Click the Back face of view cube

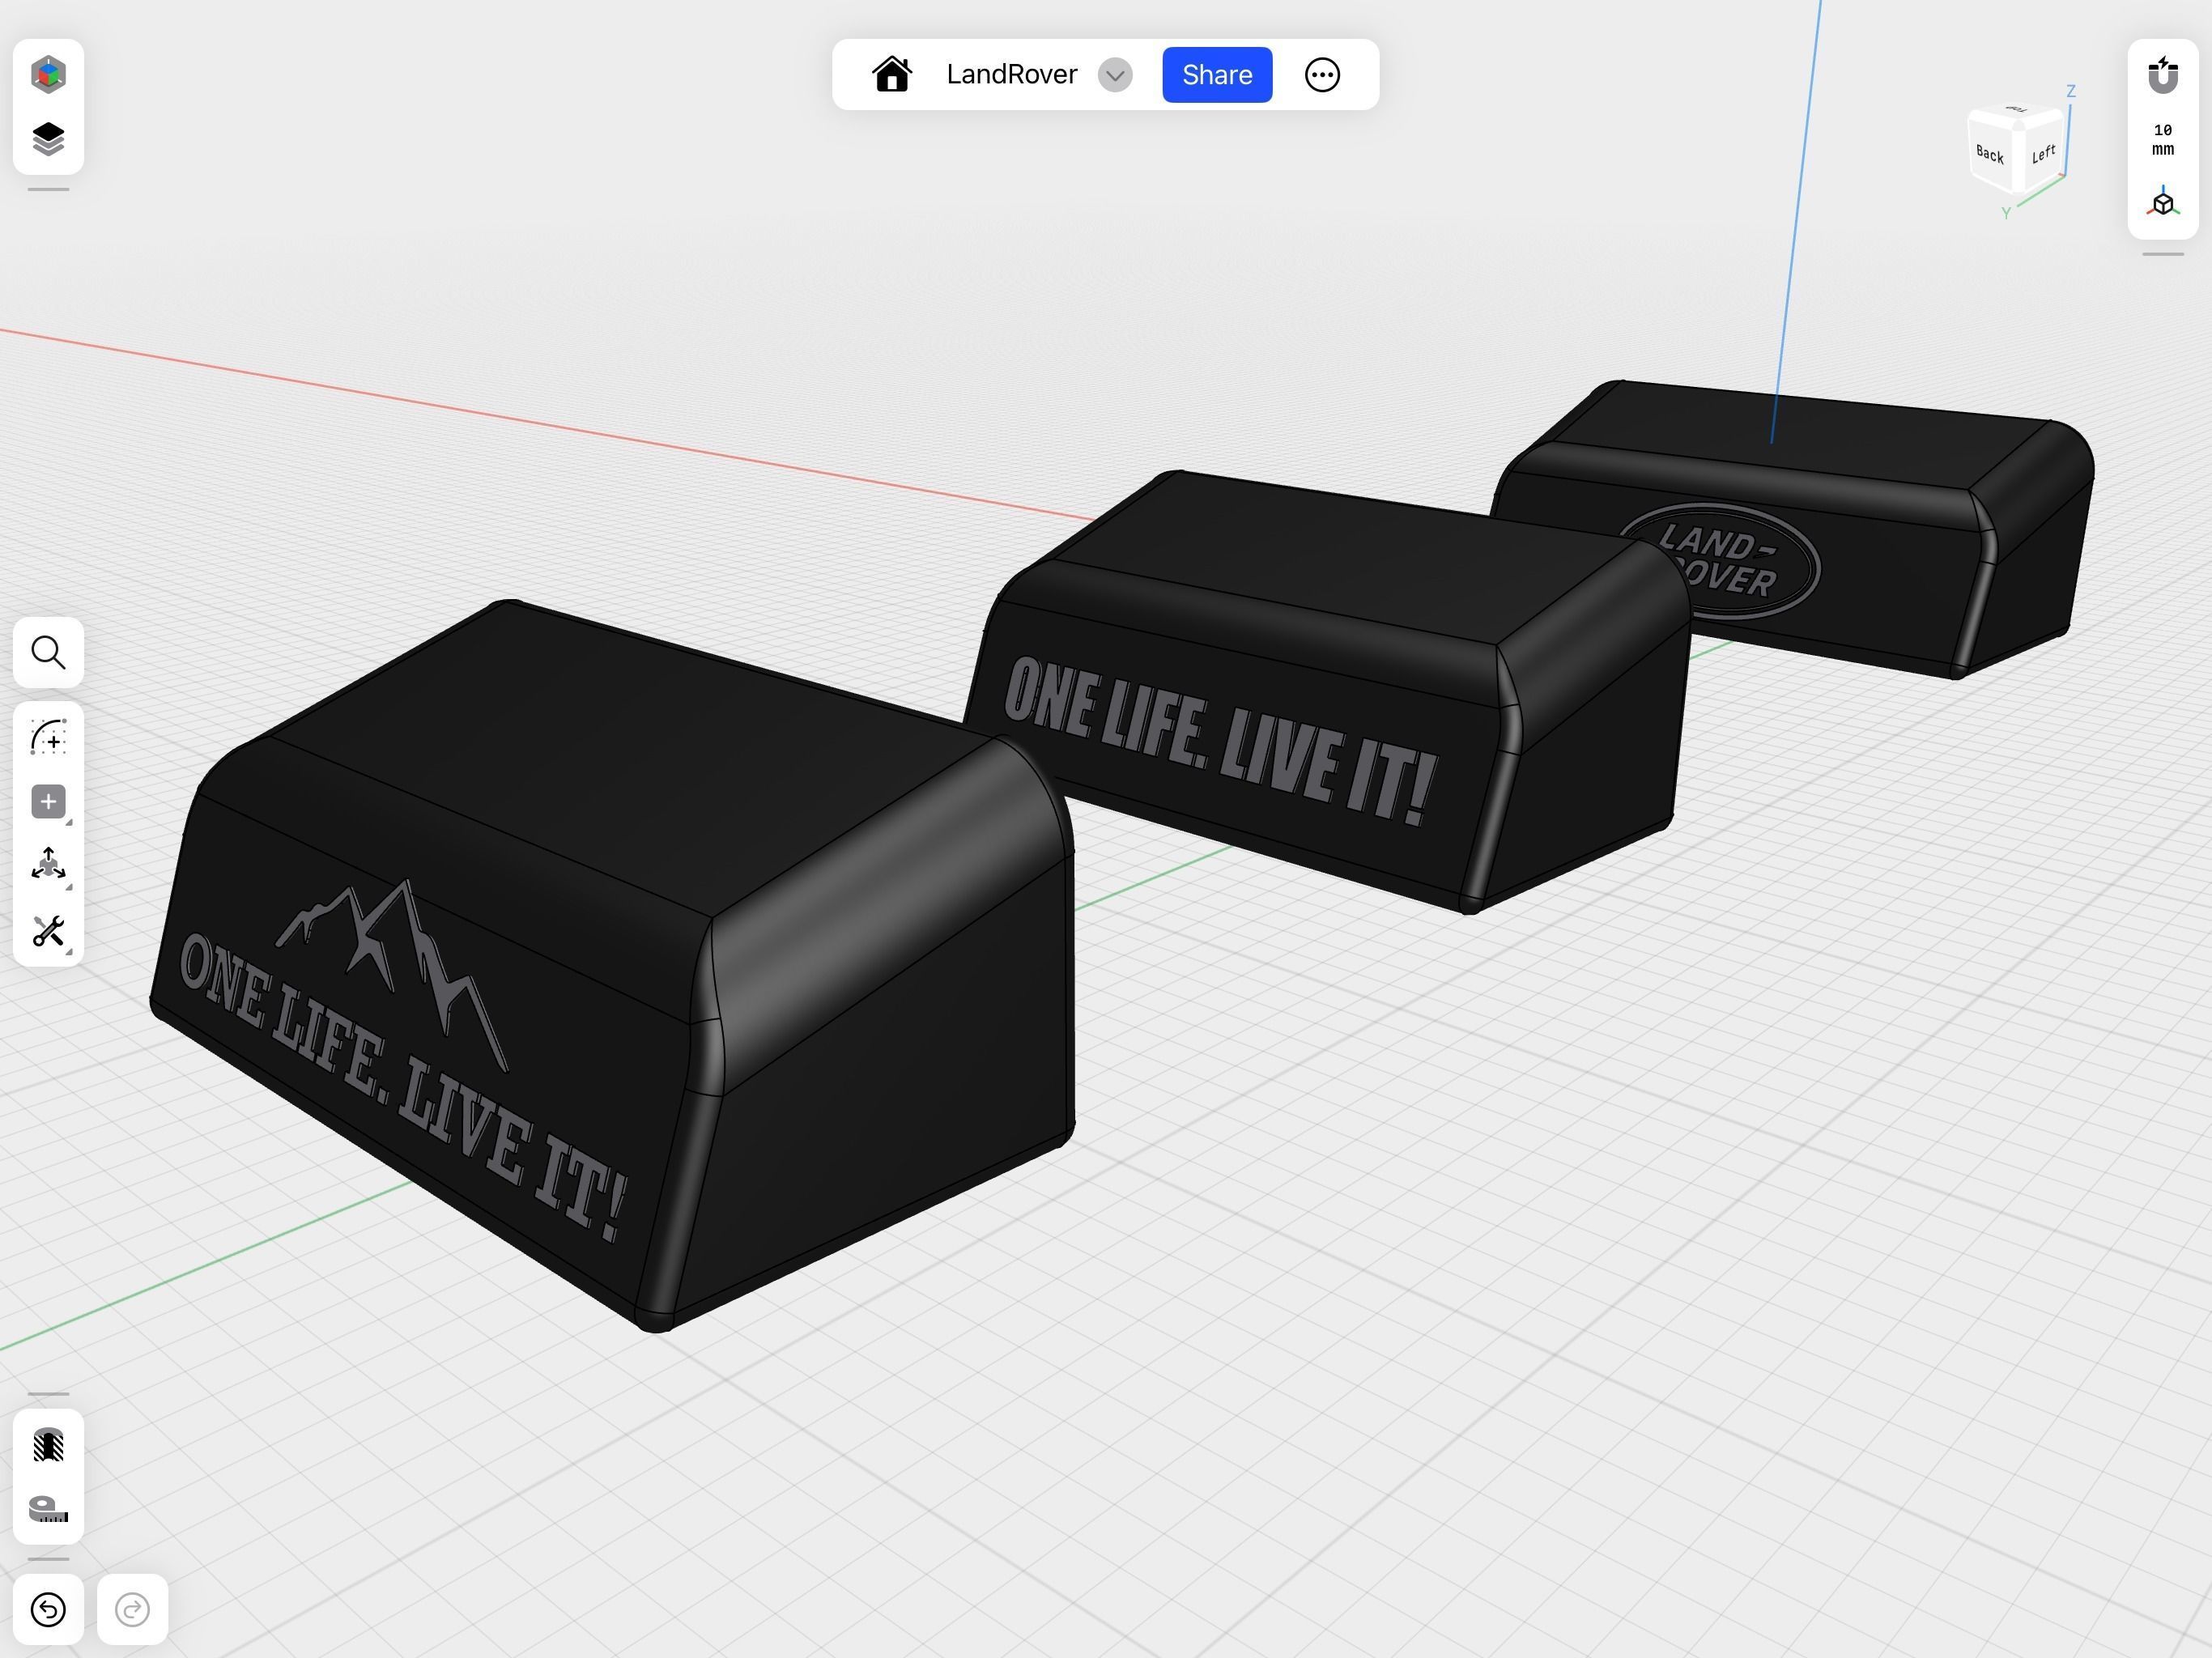point(1990,154)
